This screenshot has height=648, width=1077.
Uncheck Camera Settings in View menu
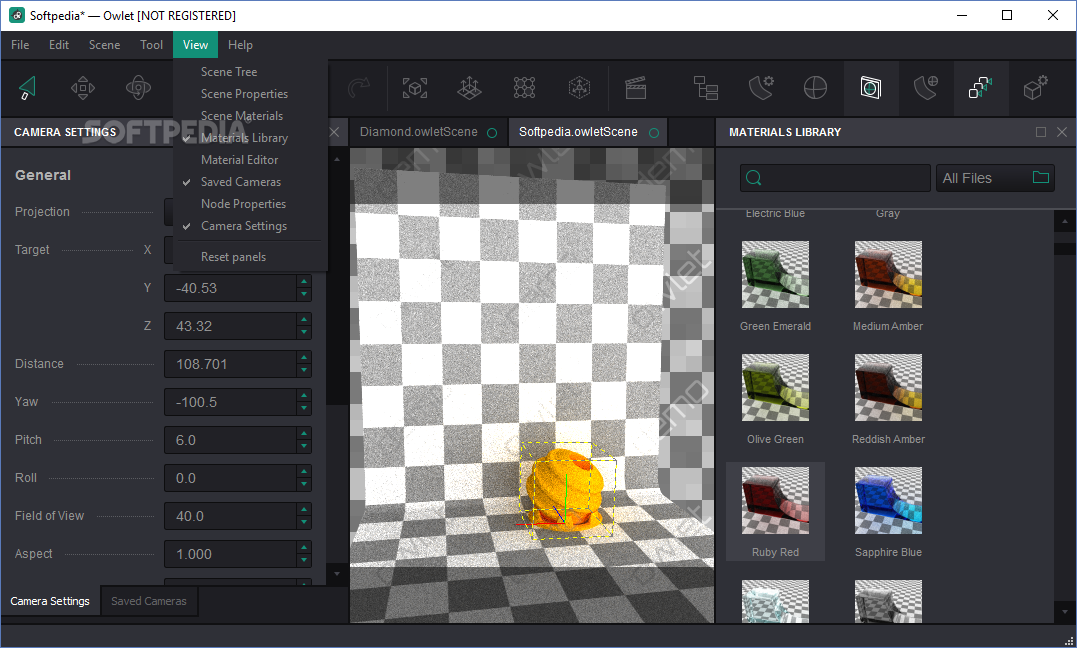[250, 225]
